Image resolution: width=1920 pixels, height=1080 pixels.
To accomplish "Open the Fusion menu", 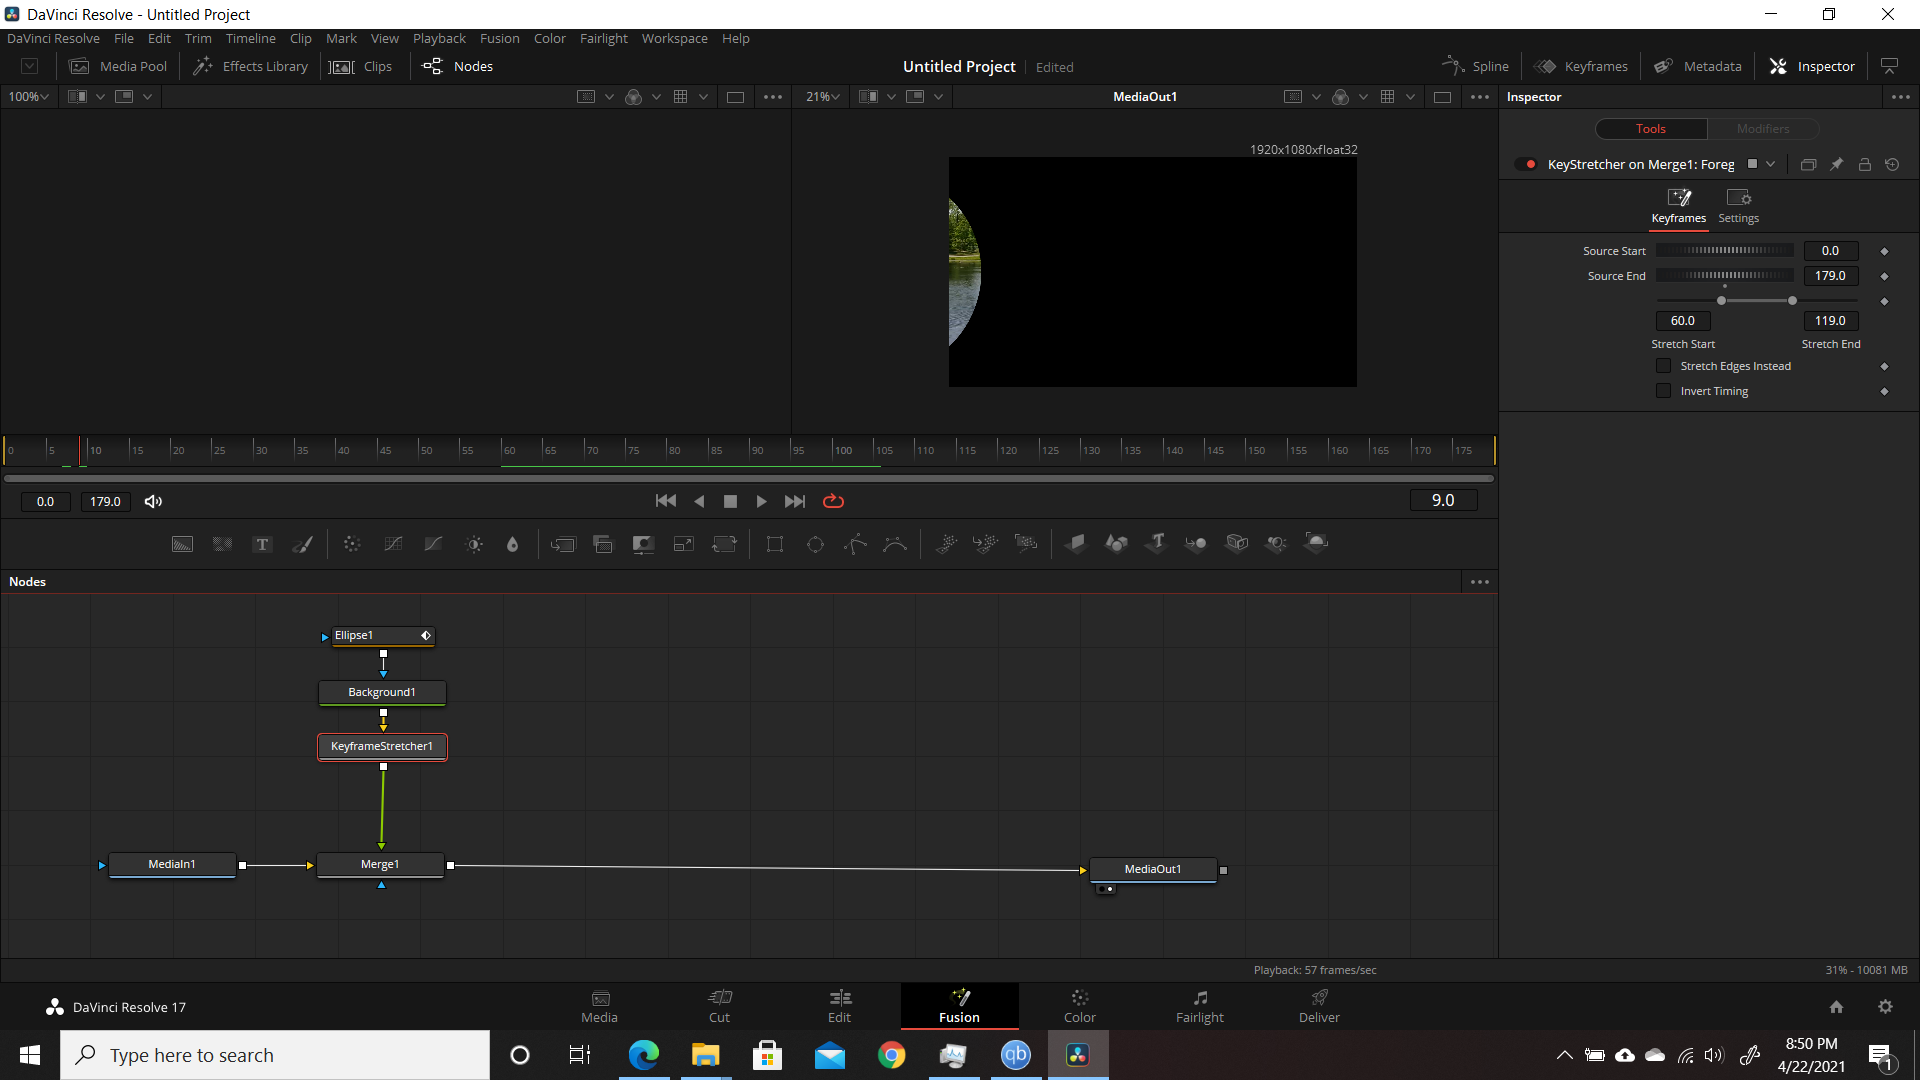I will (x=499, y=38).
